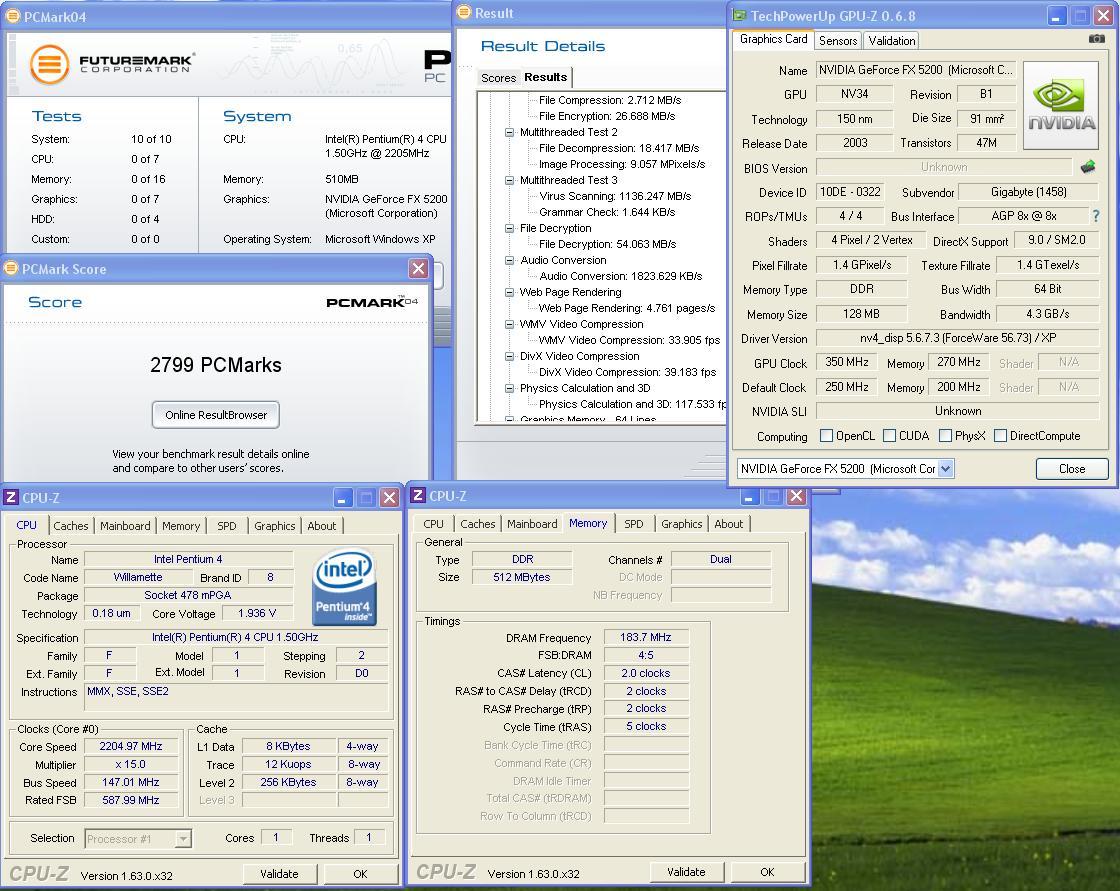
Task: Click the NVIDIA logo in GPU-Z
Action: pyautogui.click(x=1061, y=106)
